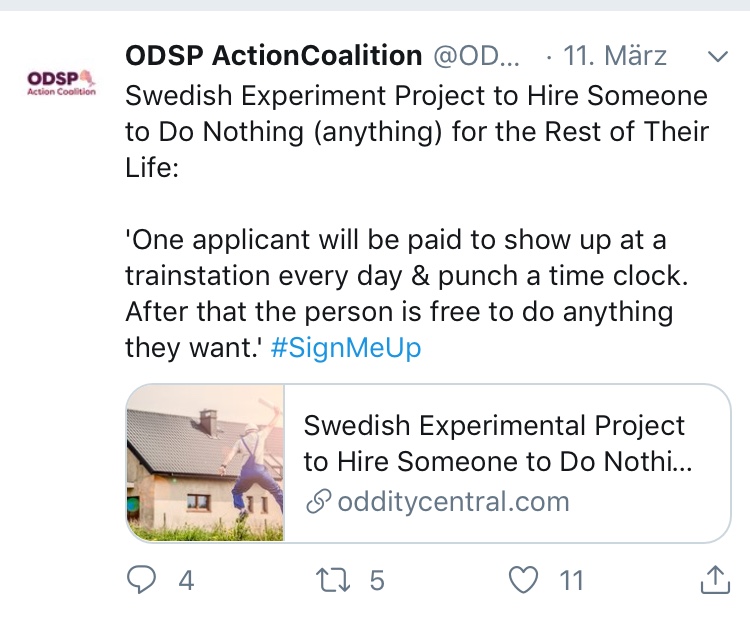The height and width of the screenshot is (624, 750).
Task: Click the truncated @OD... handle
Action: tap(477, 56)
